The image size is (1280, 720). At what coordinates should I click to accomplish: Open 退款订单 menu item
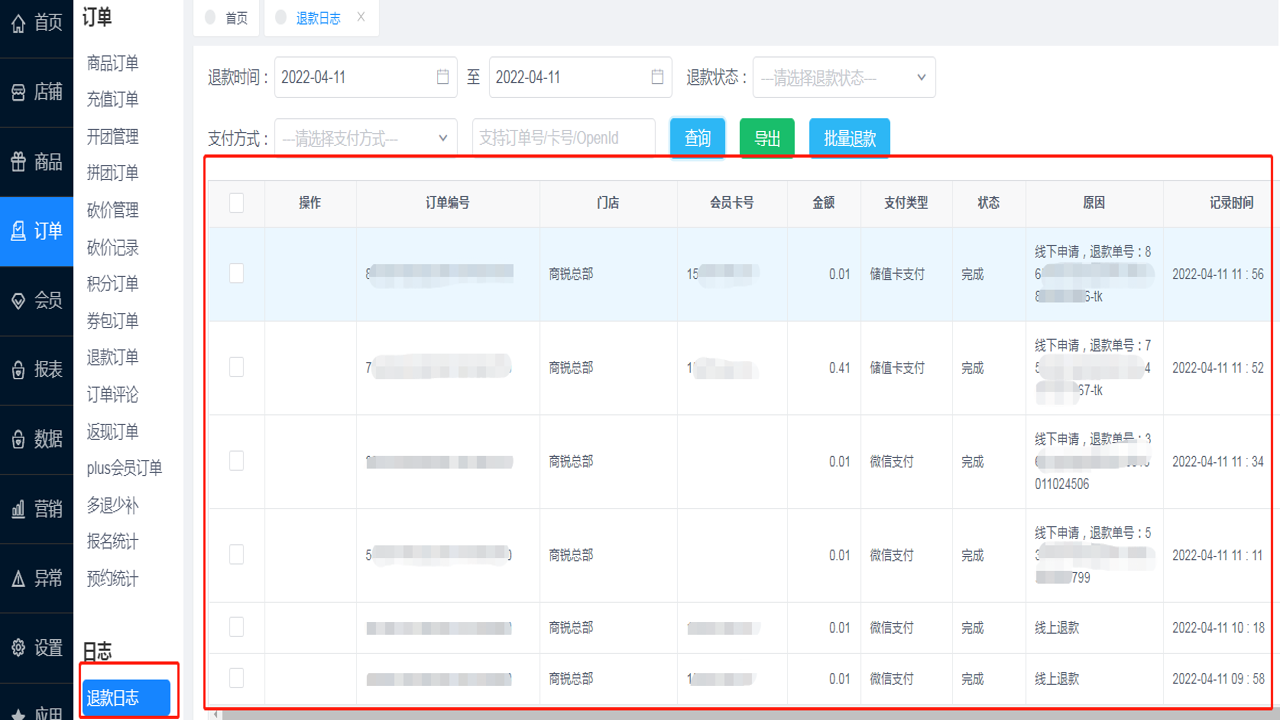click(x=113, y=357)
